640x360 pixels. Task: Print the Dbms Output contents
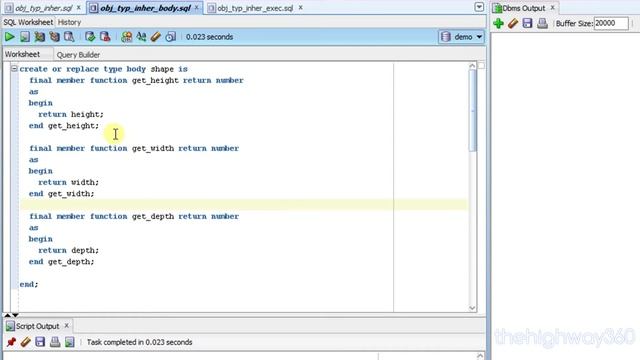point(542,23)
